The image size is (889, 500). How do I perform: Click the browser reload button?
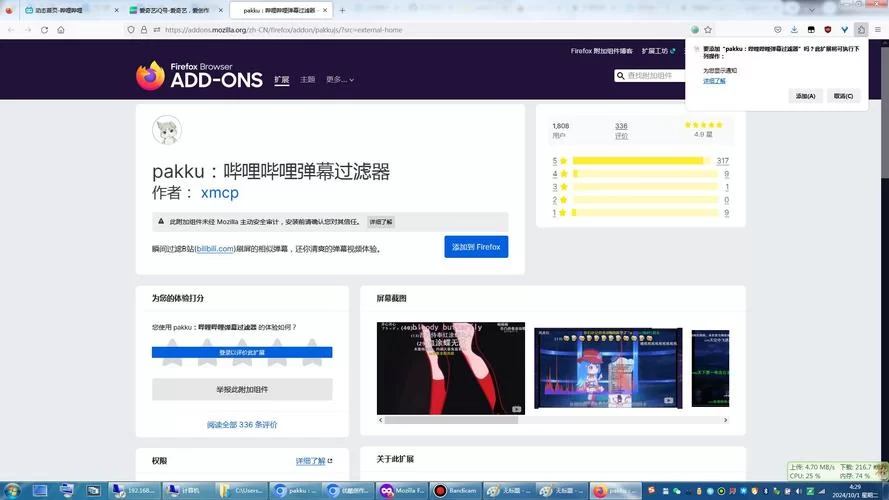44,29
